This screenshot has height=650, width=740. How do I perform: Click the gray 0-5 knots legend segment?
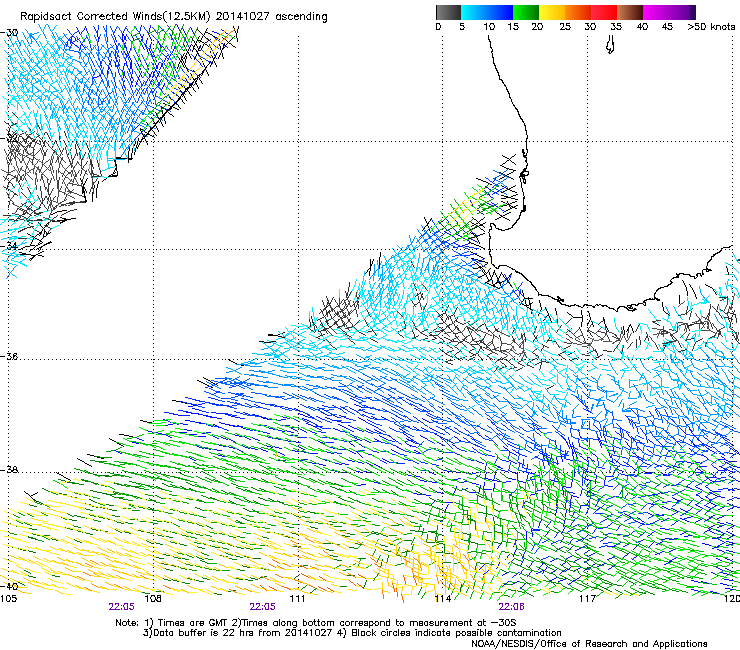(x=448, y=12)
